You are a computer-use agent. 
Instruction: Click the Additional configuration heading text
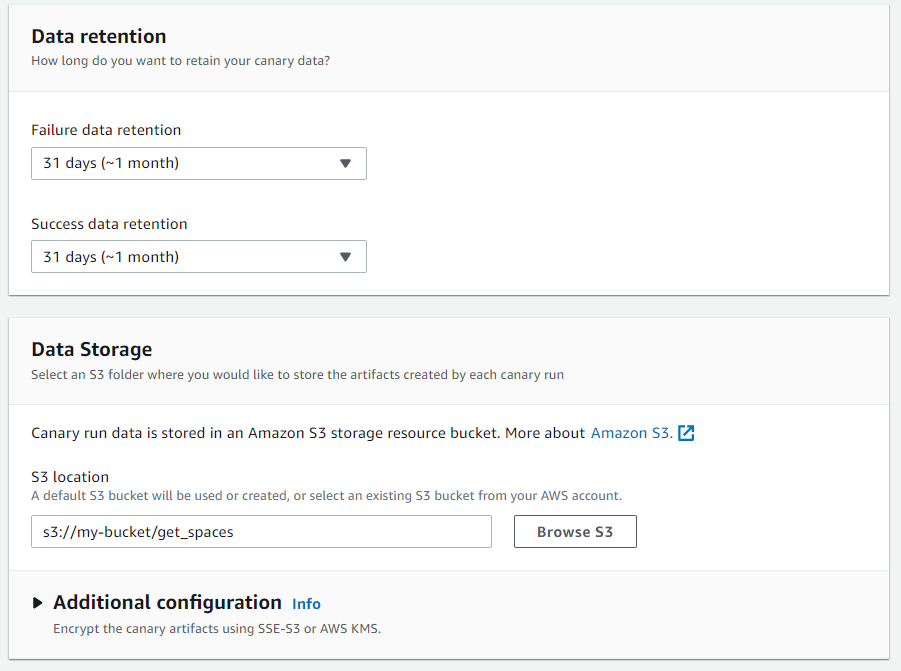coord(167,603)
